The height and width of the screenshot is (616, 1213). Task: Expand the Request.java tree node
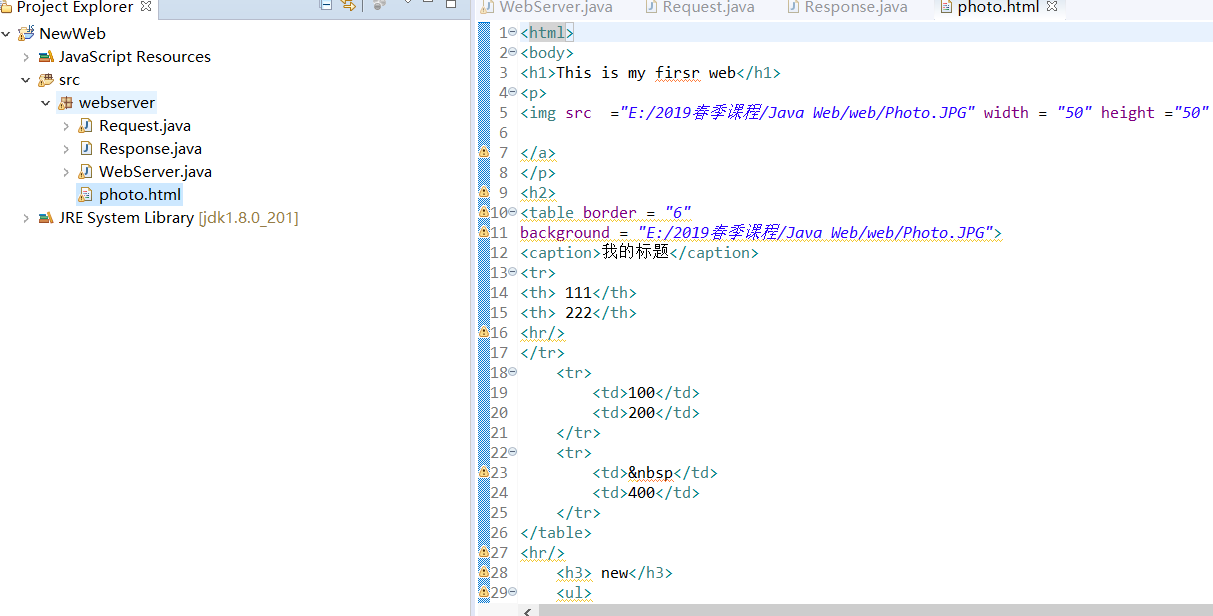(x=66, y=126)
